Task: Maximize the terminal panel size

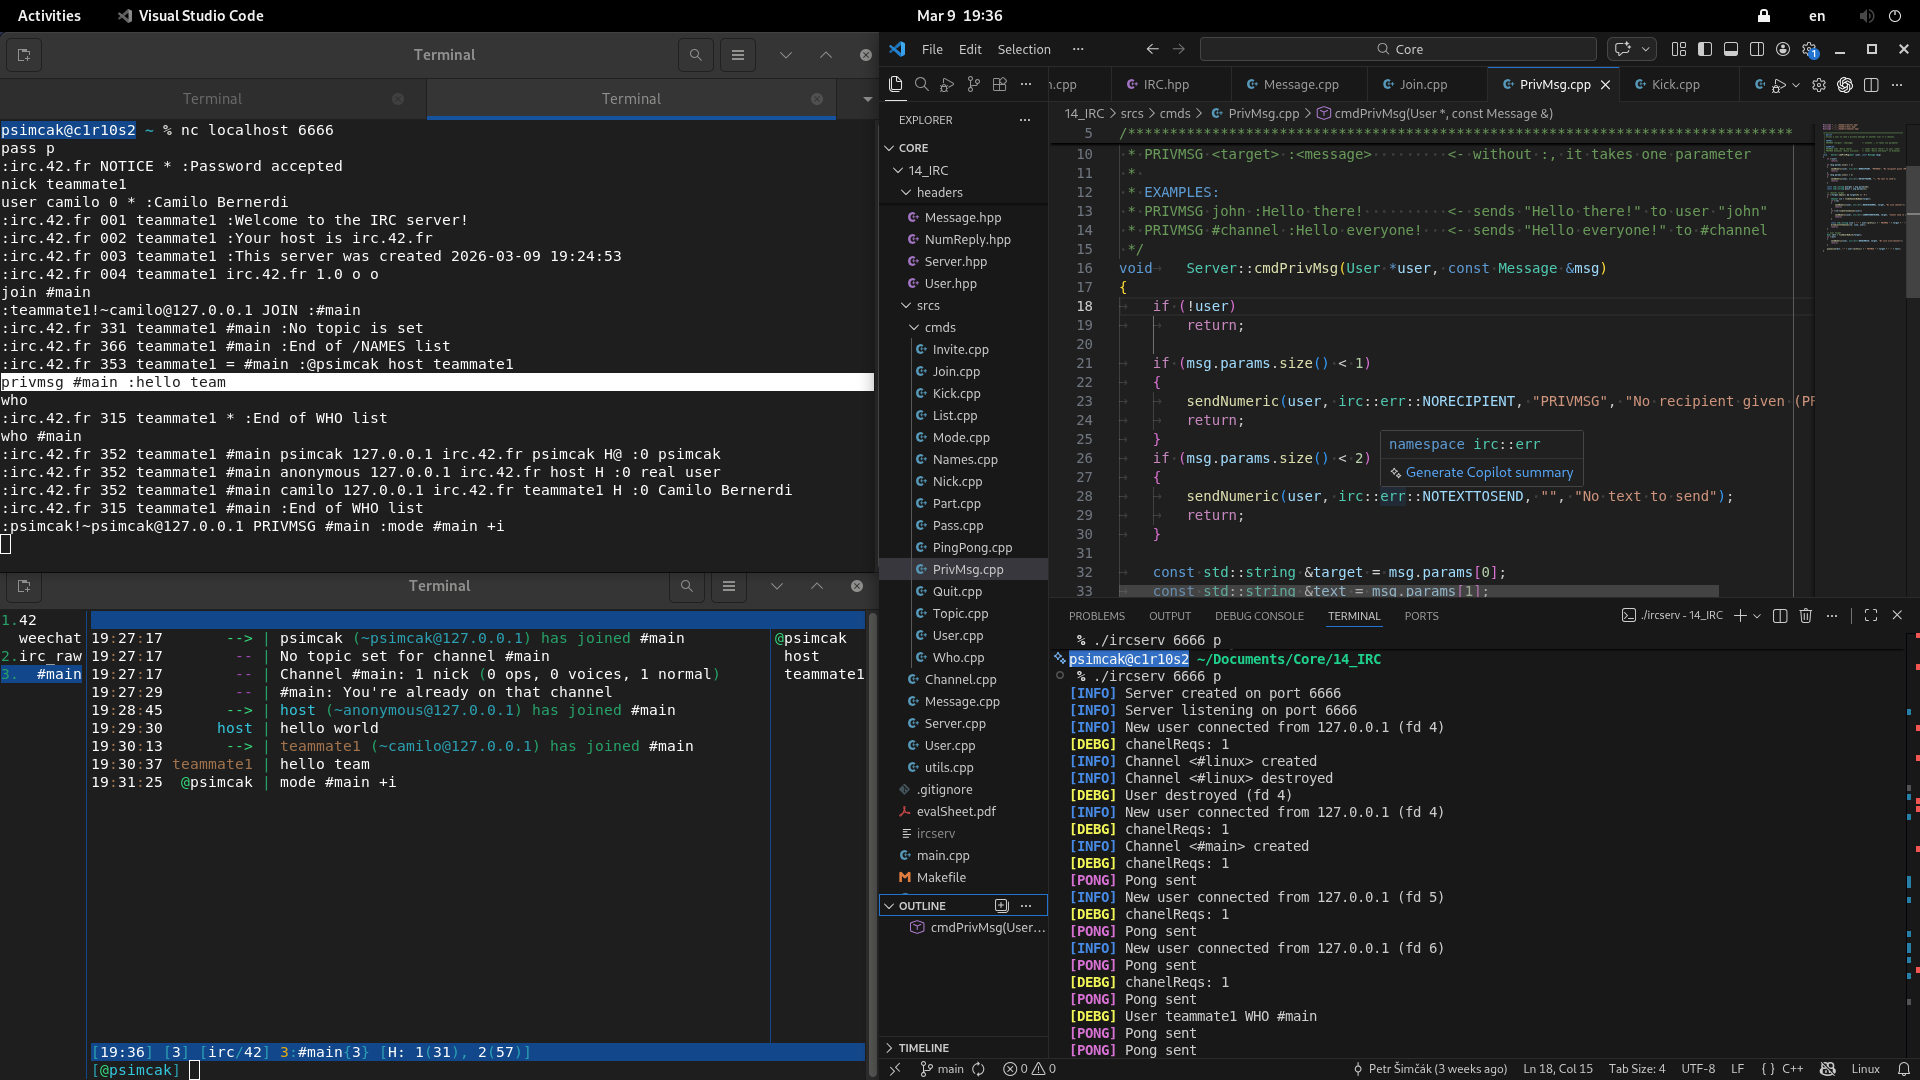Action: (1871, 616)
